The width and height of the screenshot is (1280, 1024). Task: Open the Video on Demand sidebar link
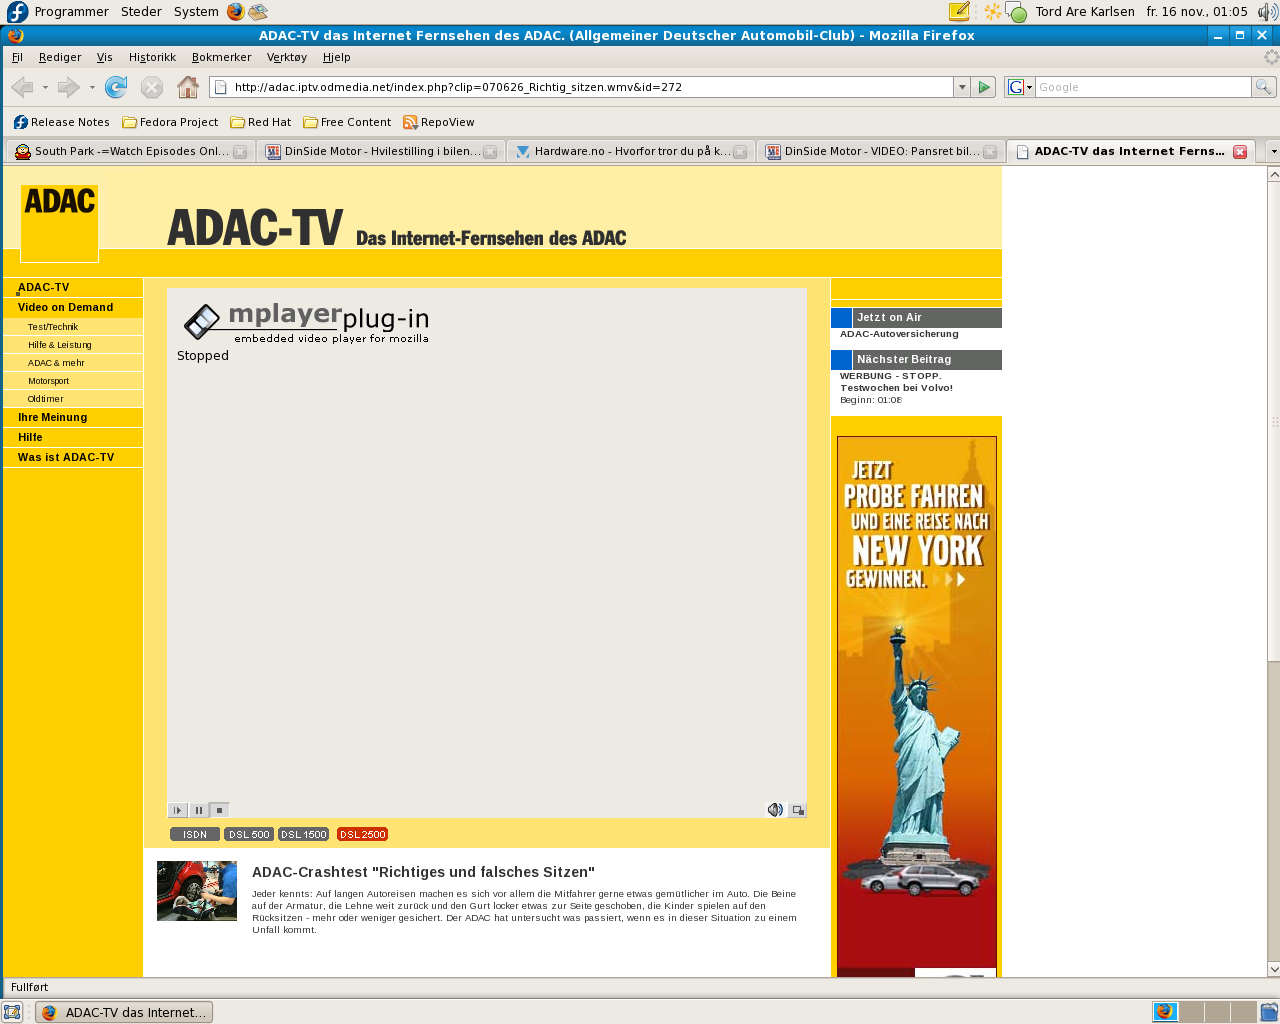(65, 307)
